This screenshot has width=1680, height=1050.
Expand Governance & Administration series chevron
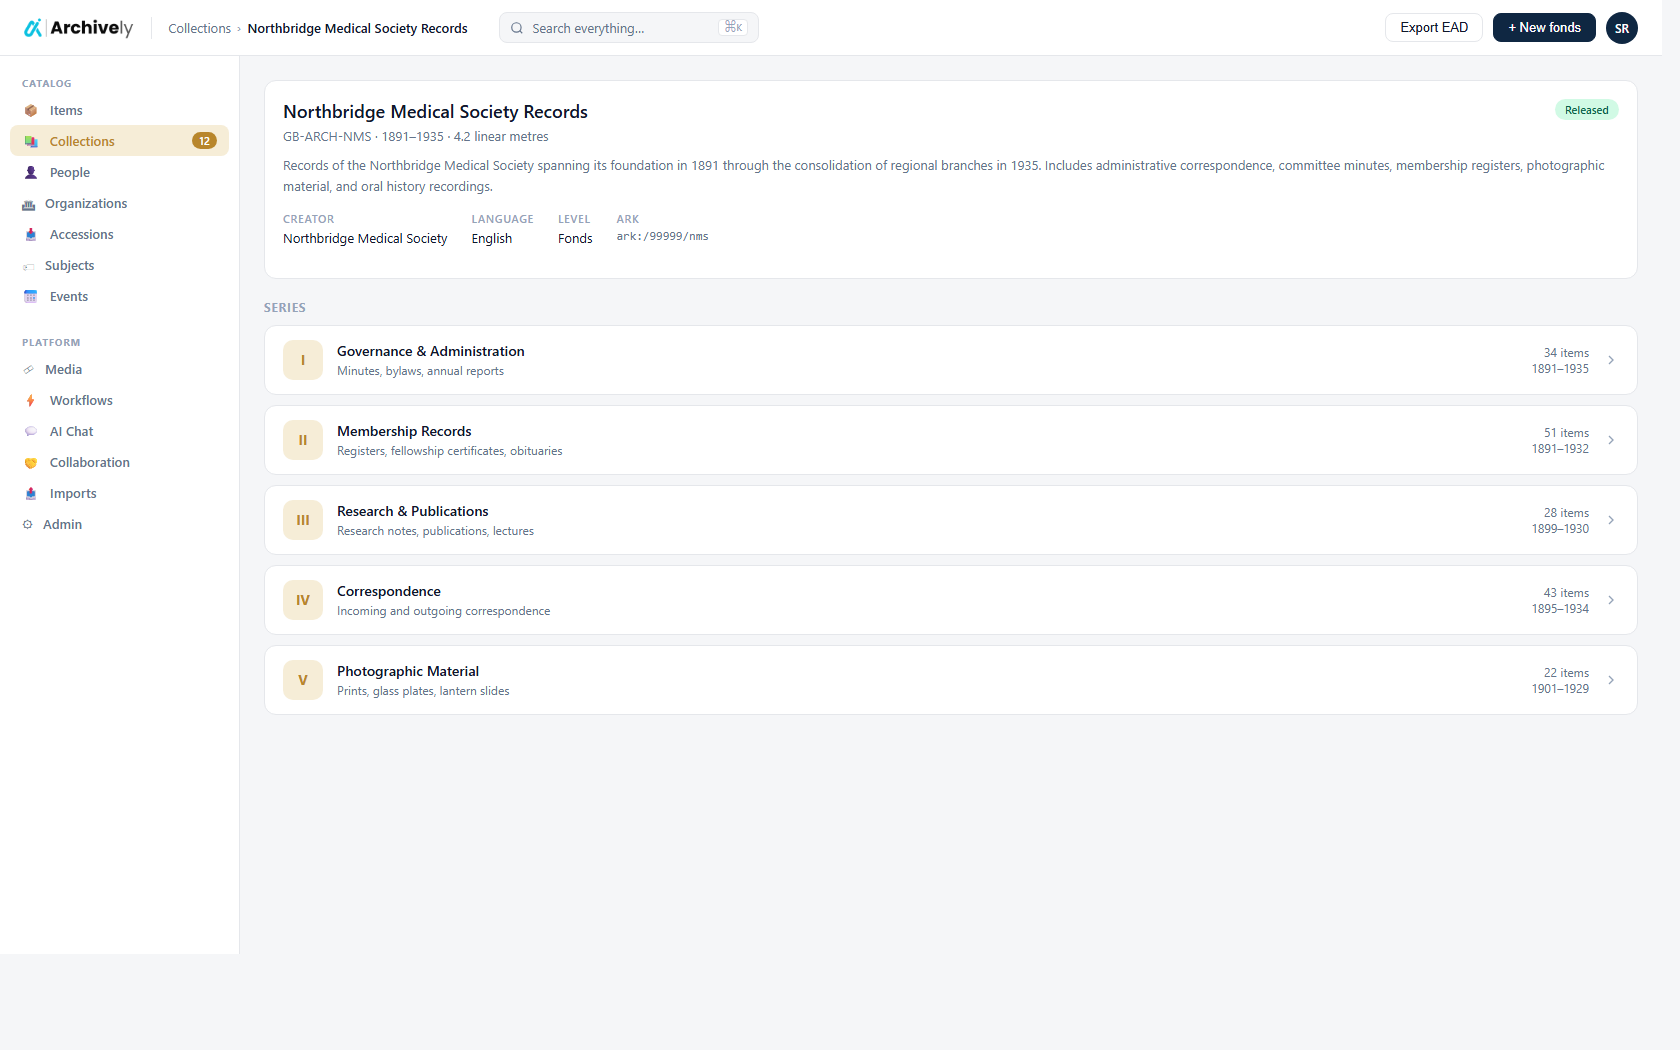1611,360
